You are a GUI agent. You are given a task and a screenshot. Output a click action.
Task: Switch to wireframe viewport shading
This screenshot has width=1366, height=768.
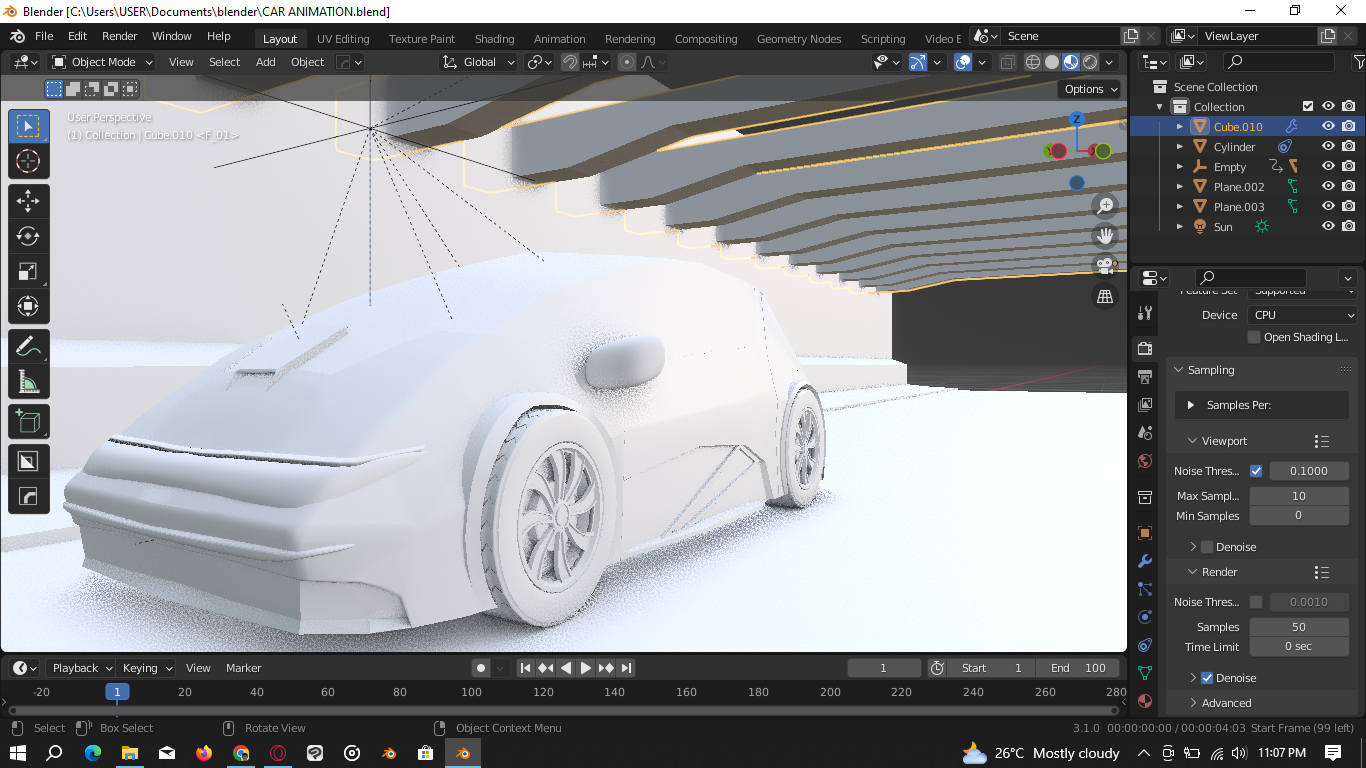[1033, 62]
